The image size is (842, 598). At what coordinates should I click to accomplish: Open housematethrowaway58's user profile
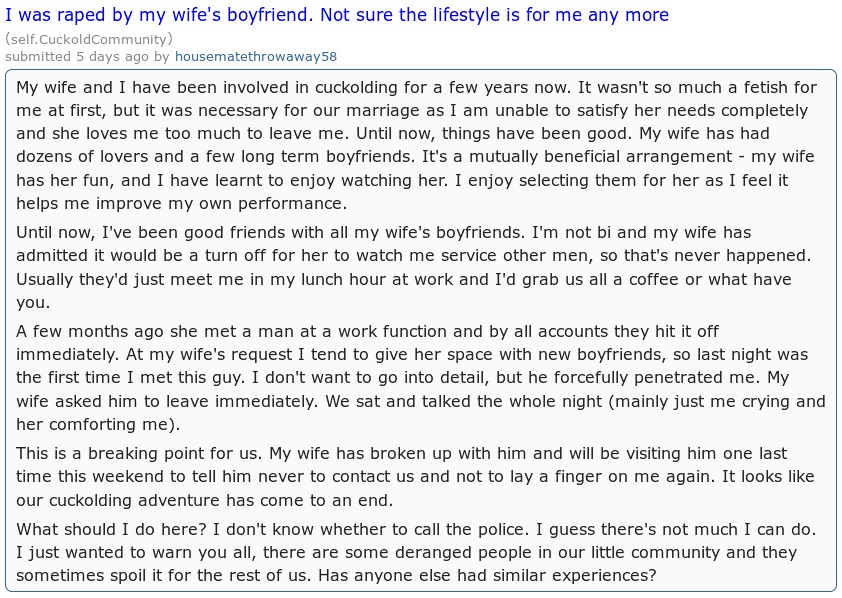pos(256,56)
